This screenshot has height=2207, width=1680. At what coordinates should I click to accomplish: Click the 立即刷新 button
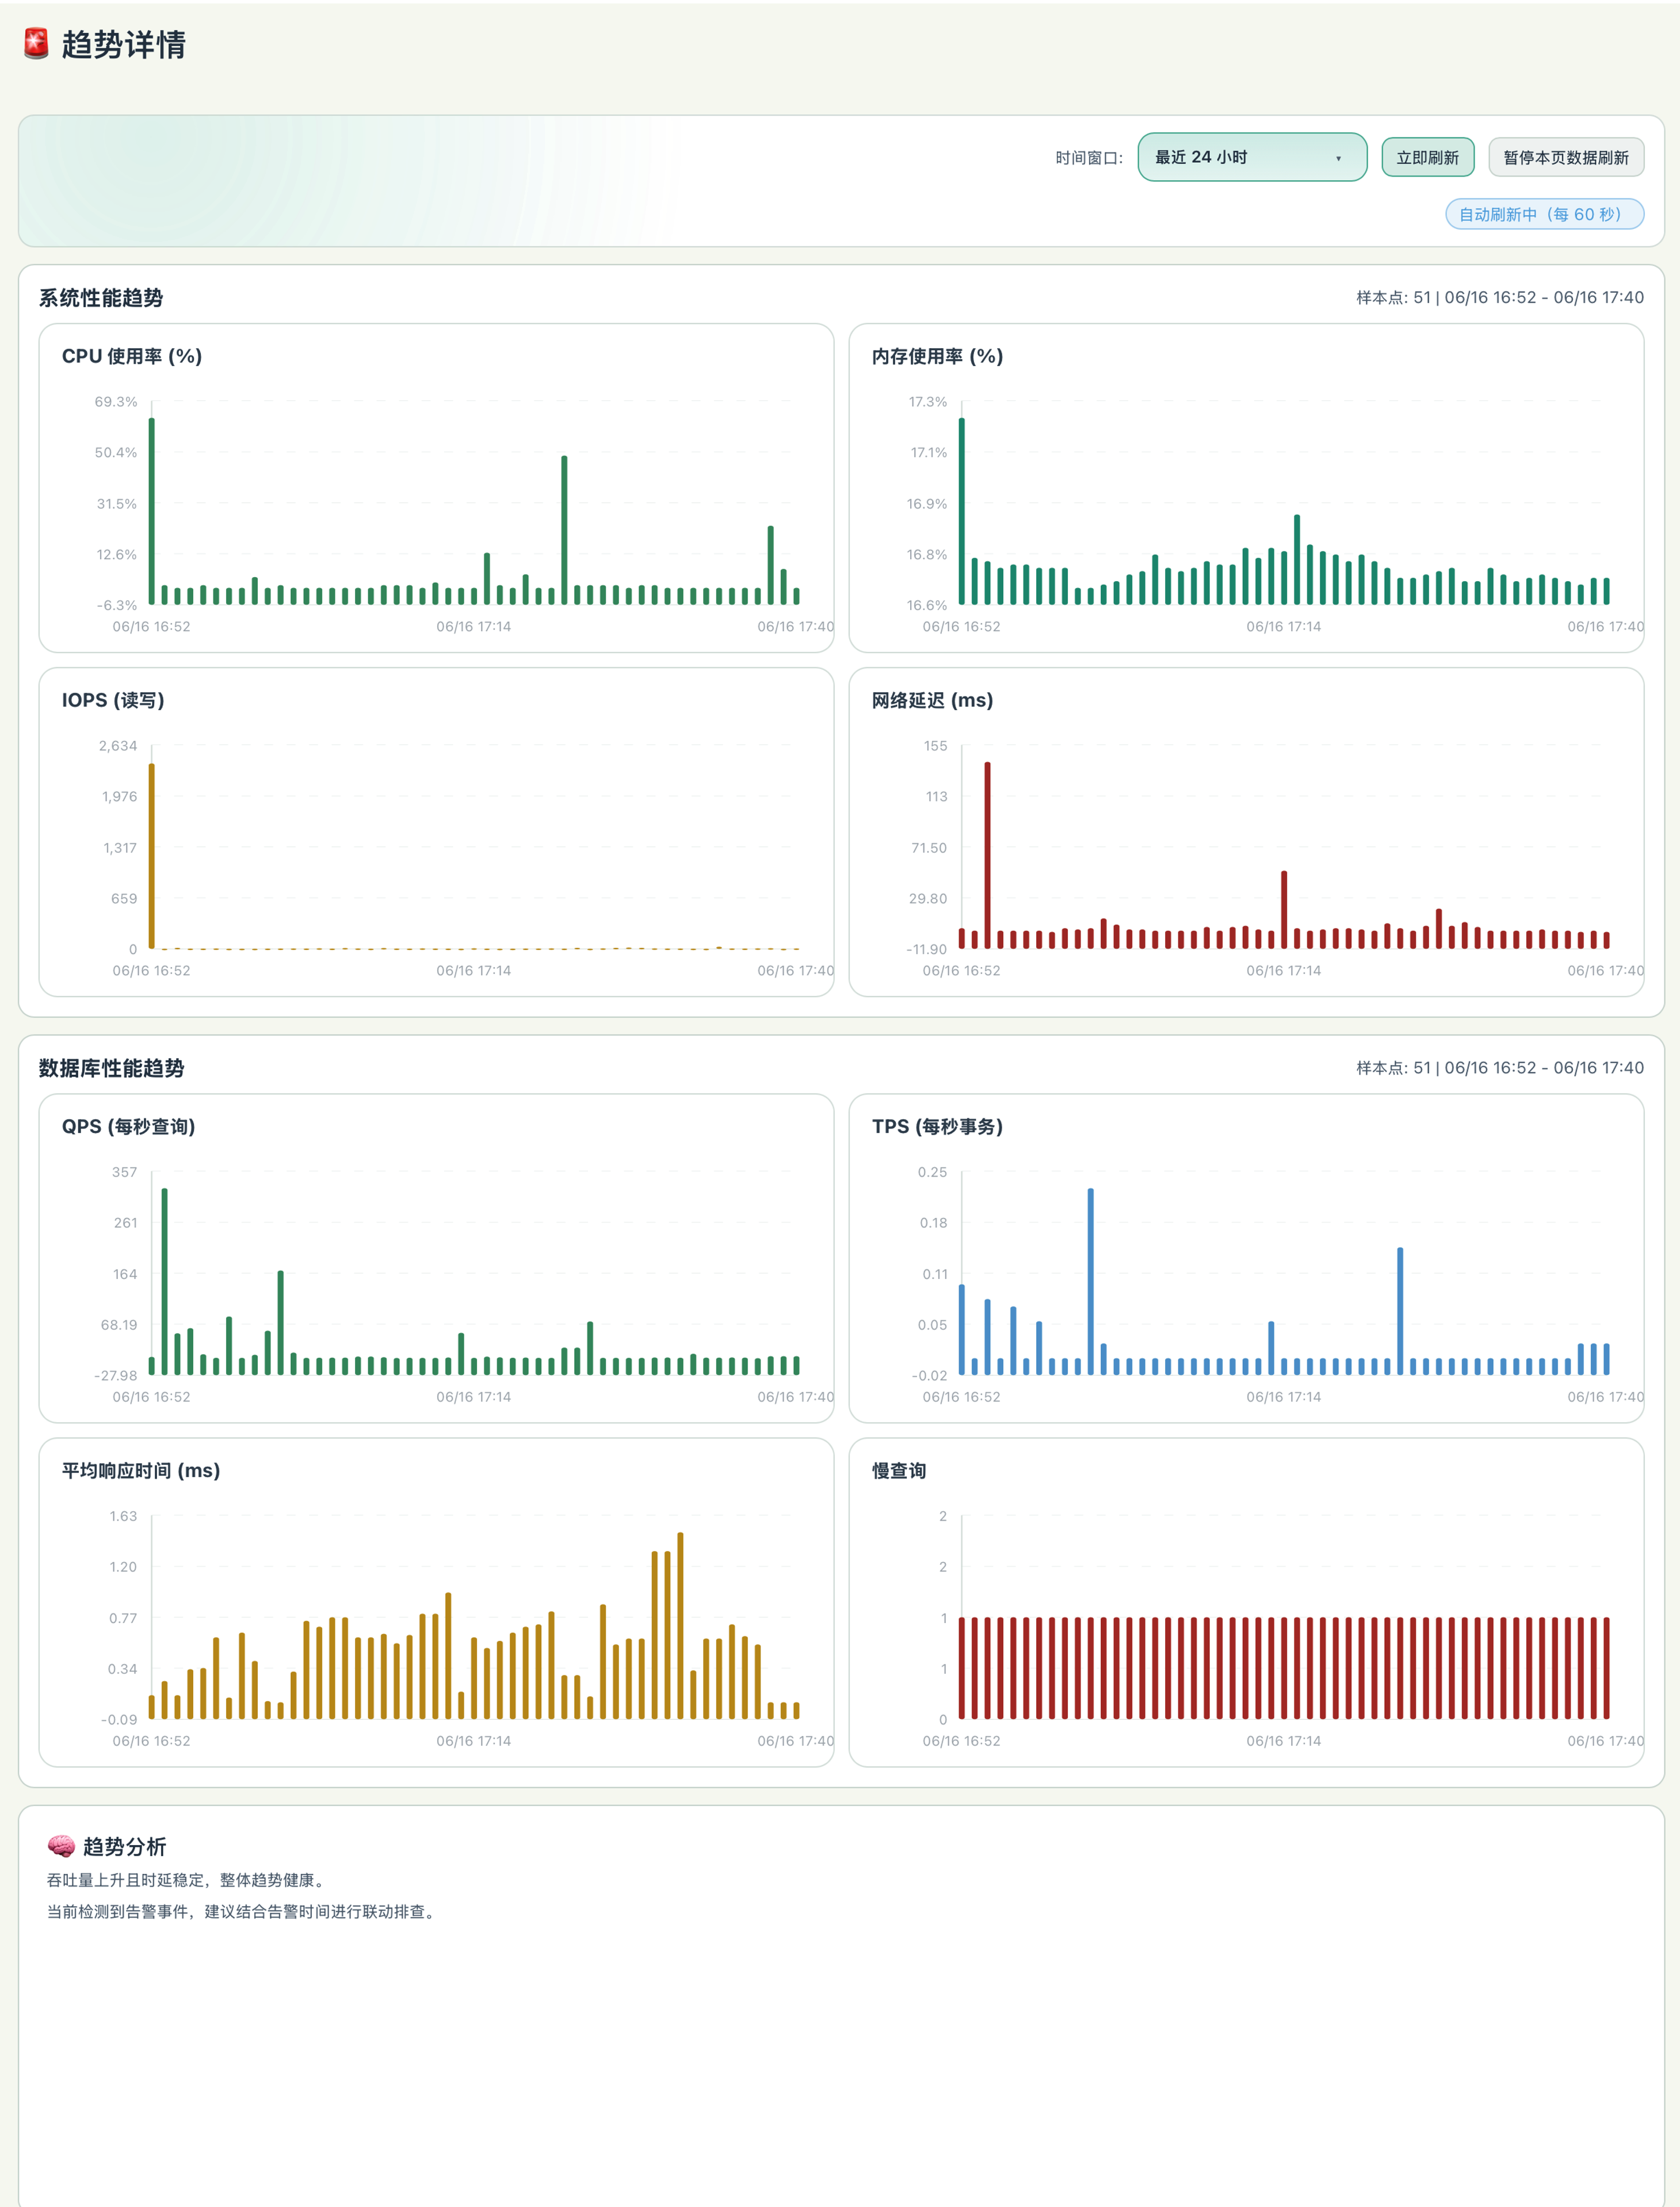tap(1427, 157)
